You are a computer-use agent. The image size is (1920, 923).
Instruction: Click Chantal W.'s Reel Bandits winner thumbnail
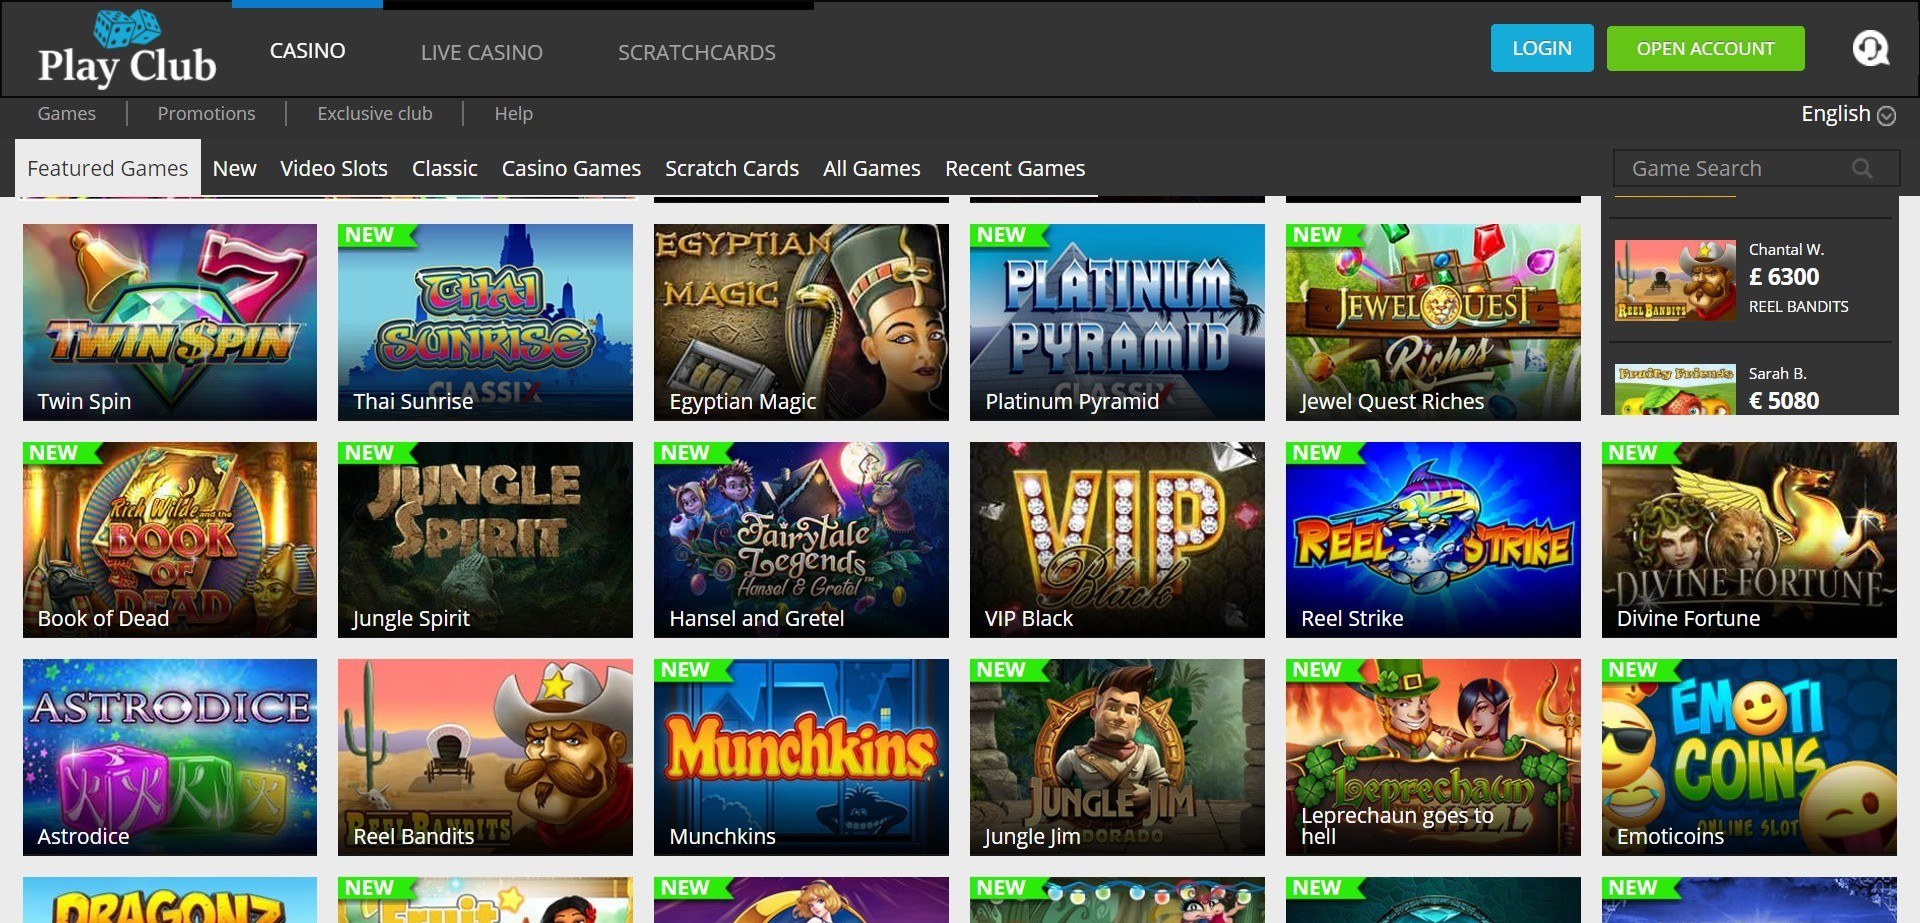1675,280
